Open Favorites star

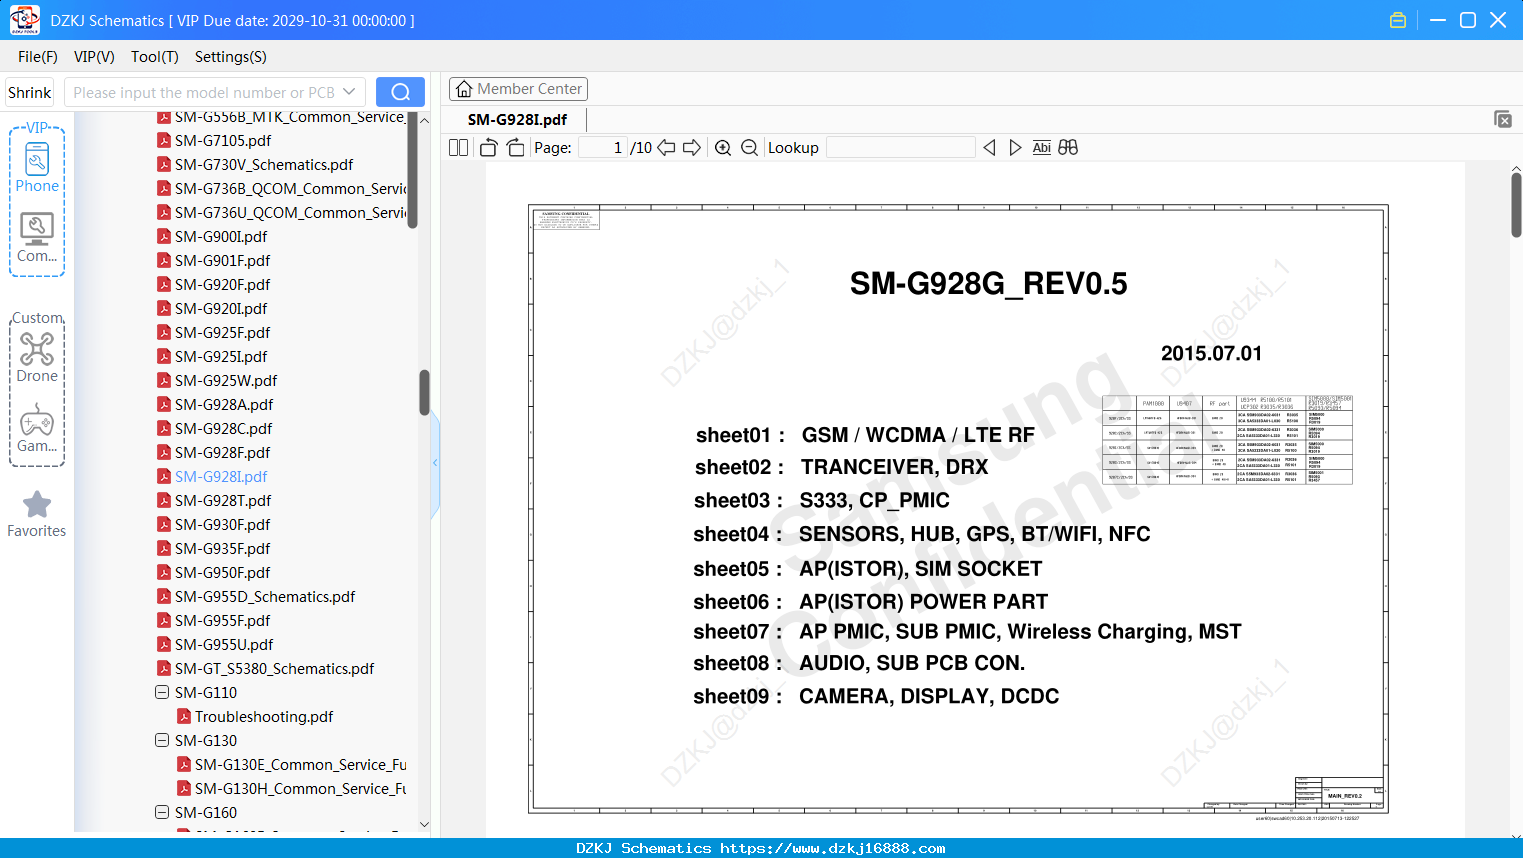point(37,514)
